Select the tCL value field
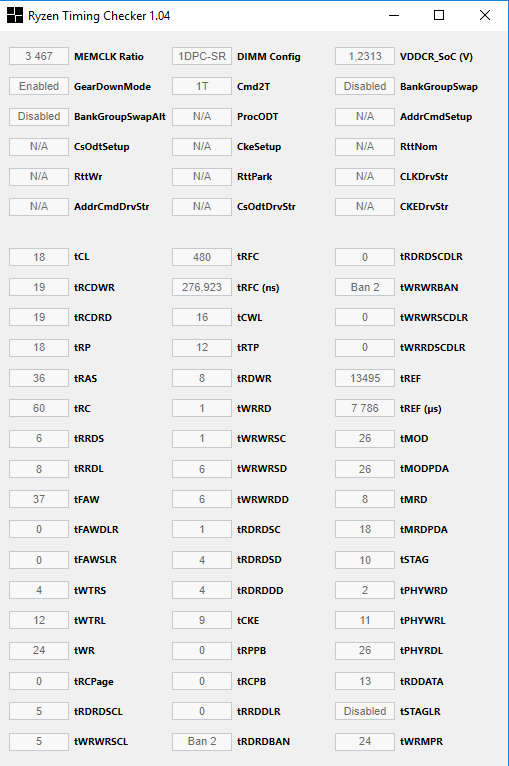Viewport: 509px width, 766px height. tap(39, 257)
